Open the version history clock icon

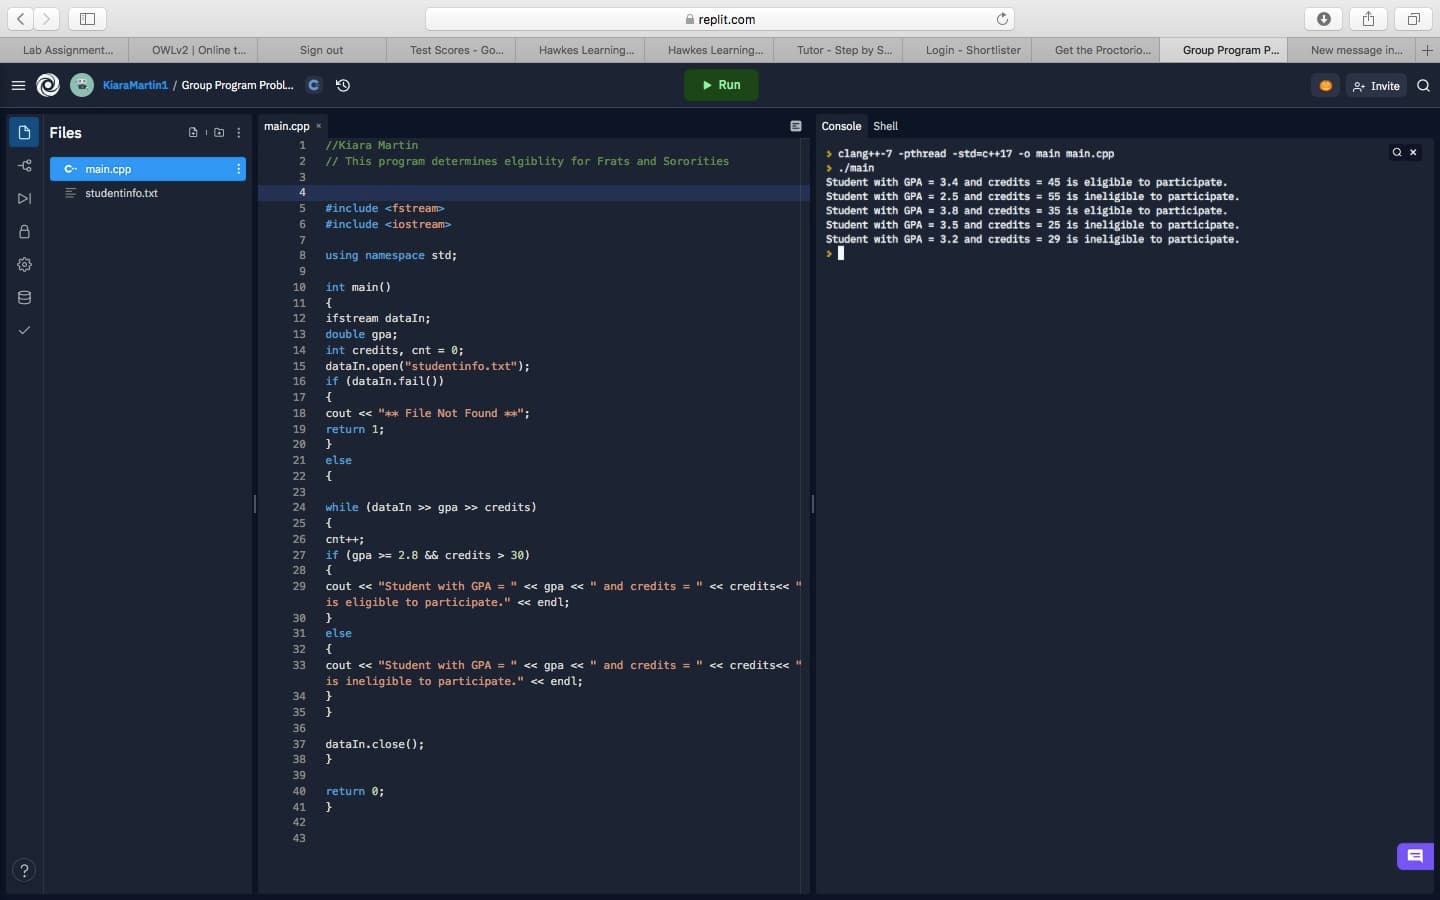[x=343, y=86]
